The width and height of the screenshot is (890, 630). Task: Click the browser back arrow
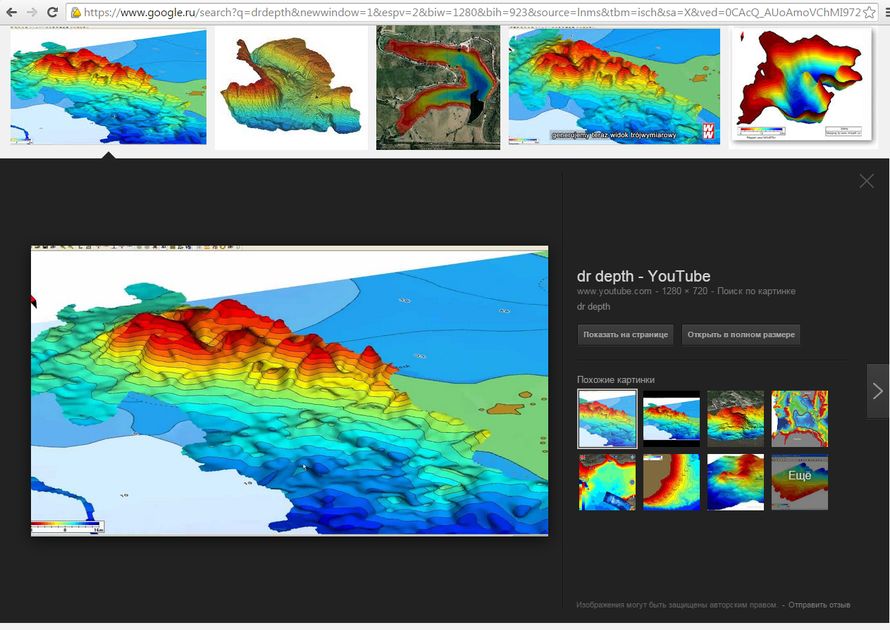click(x=11, y=12)
